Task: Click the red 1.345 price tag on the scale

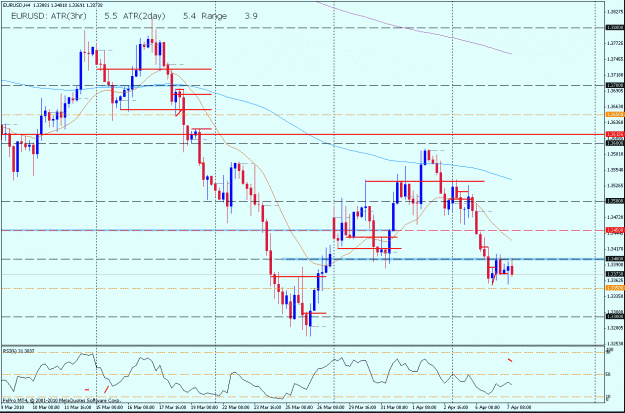Action: pos(615,230)
